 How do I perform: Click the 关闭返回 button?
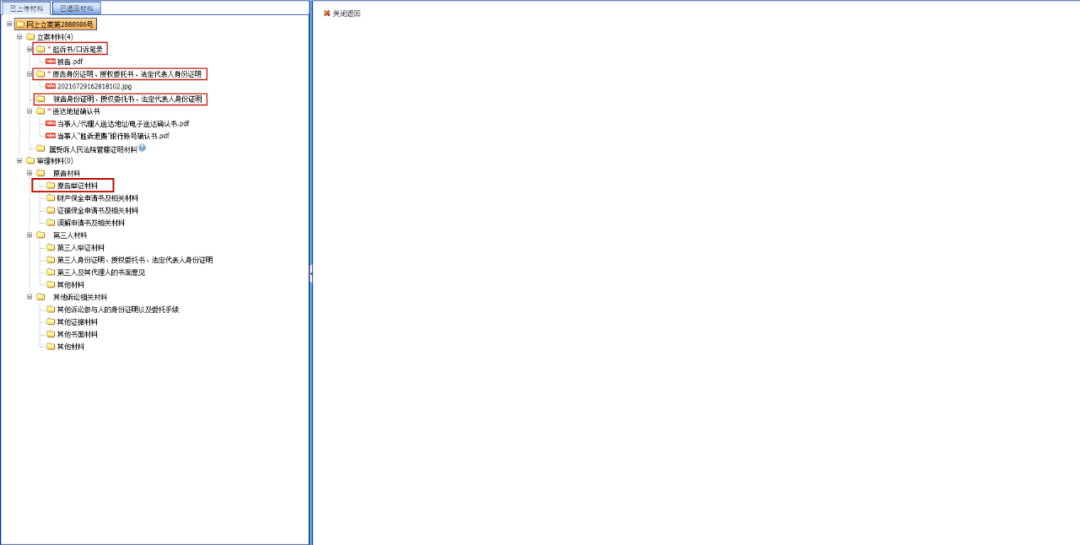[x=342, y=13]
